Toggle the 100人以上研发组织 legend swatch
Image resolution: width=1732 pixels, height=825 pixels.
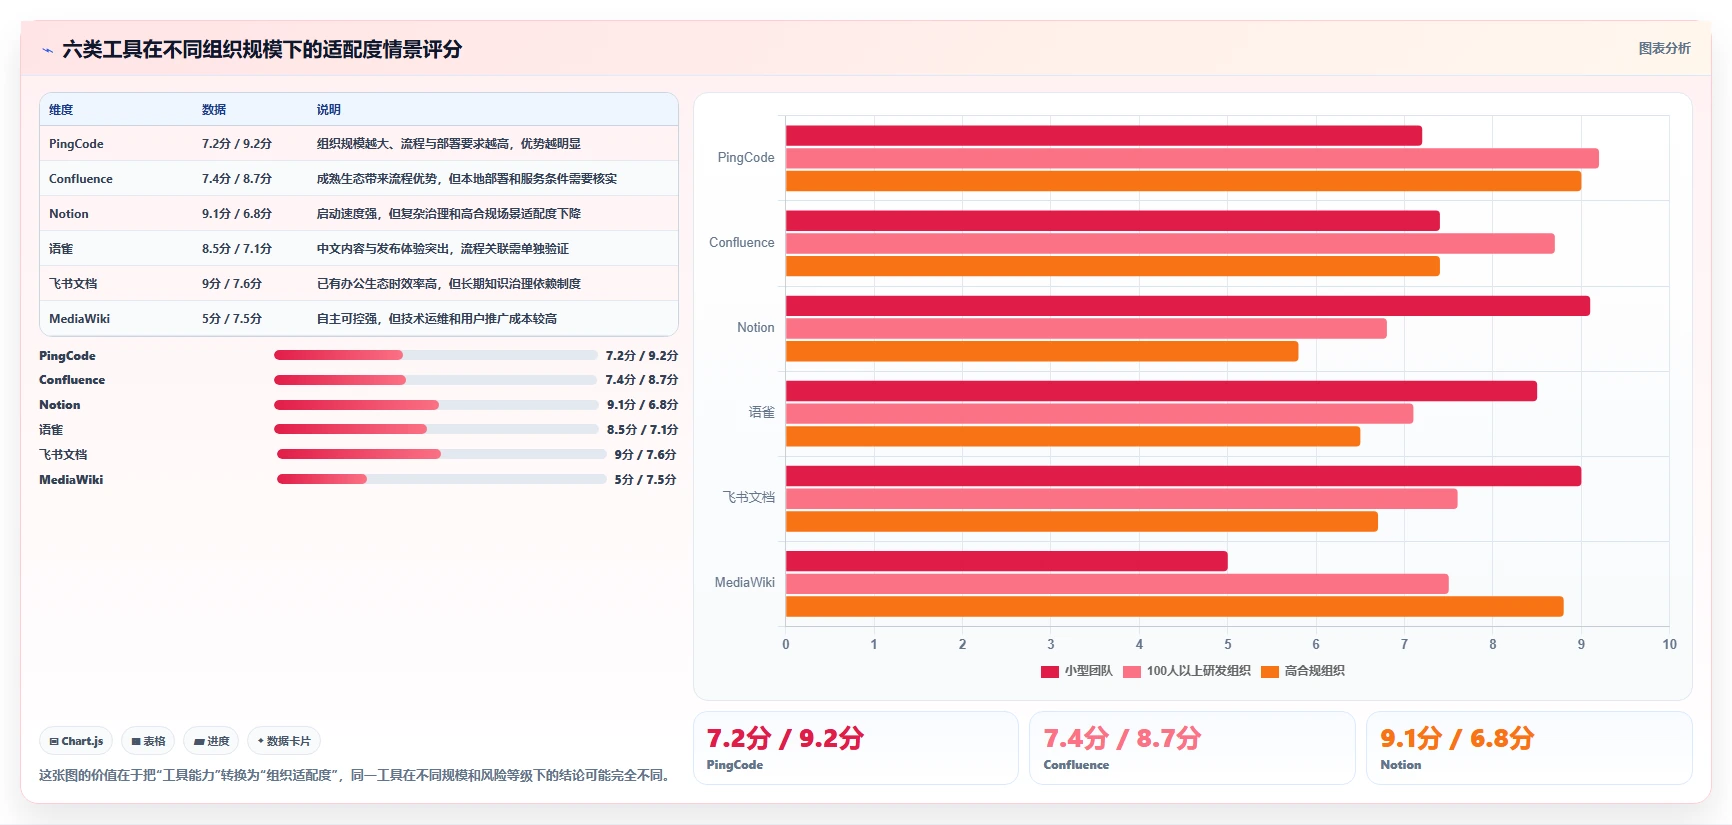[x=1132, y=671]
